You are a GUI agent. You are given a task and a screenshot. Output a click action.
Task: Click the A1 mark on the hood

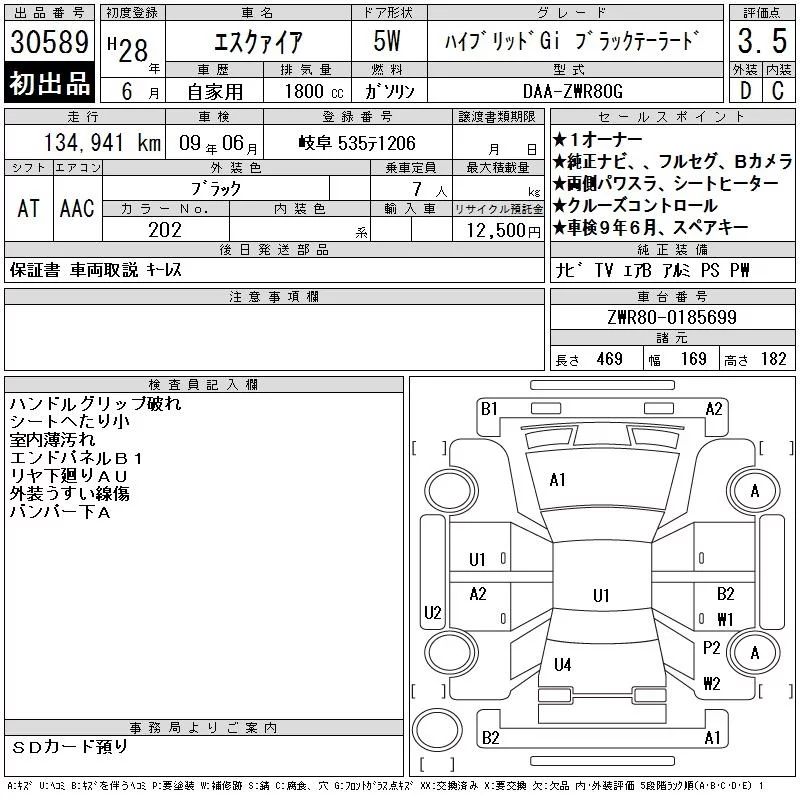557,480
